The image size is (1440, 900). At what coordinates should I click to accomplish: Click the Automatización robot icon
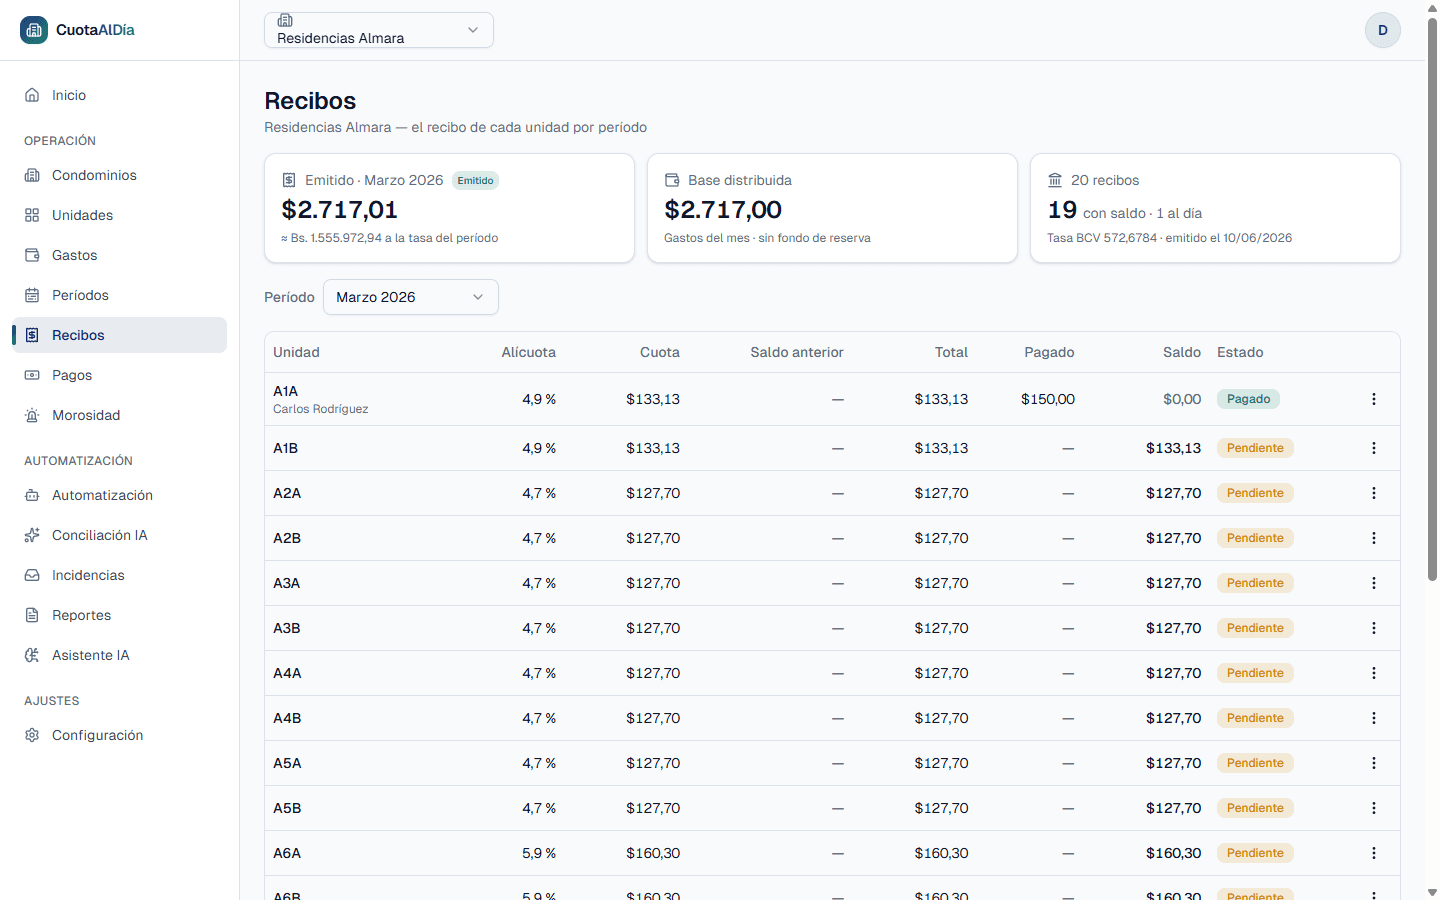pyautogui.click(x=32, y=495)
